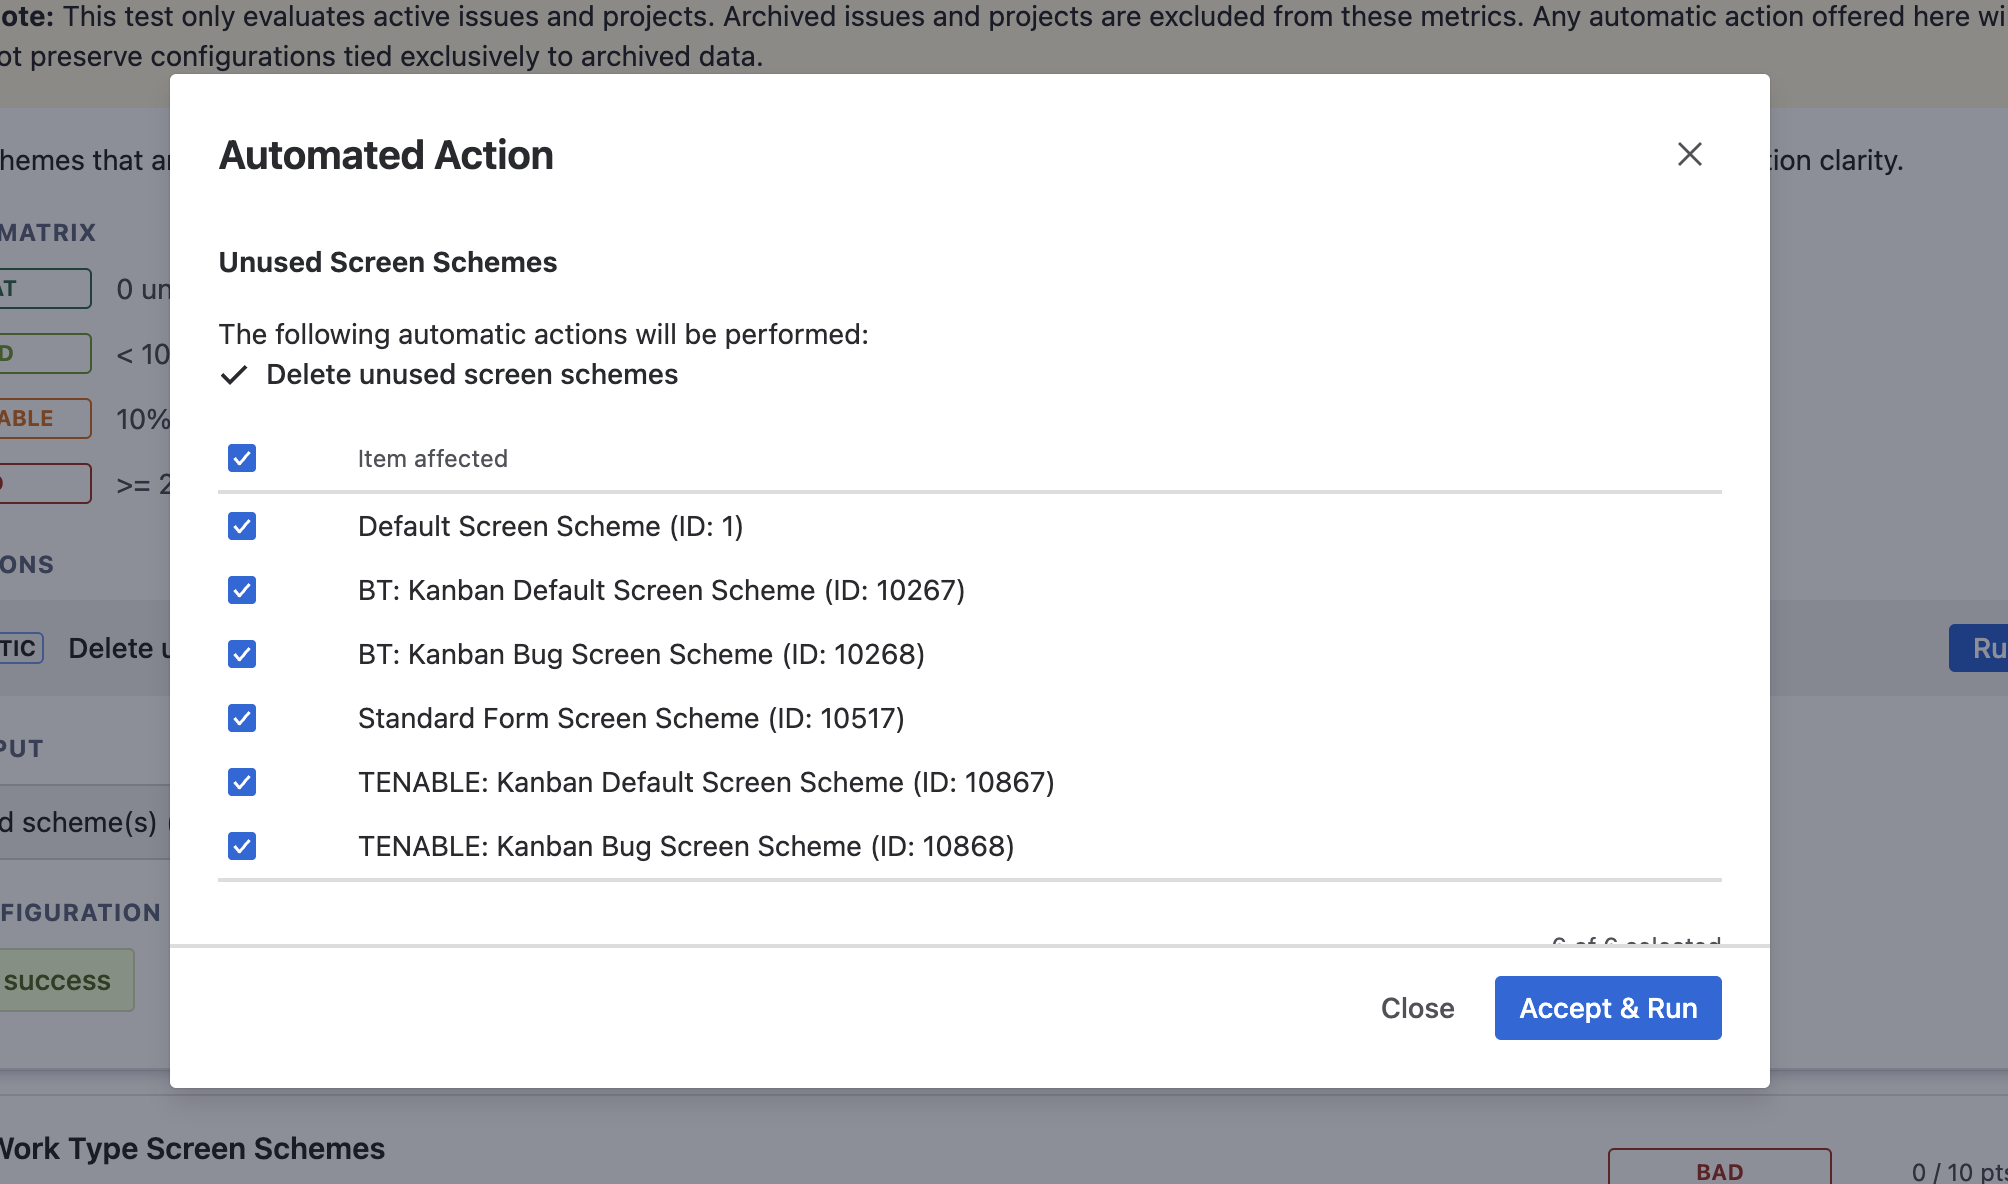Click the Accept & Run button
Image resolution: width=2008 pixels, height=1184 pixels.
pyautogui.click(x=1607, y=1008)
